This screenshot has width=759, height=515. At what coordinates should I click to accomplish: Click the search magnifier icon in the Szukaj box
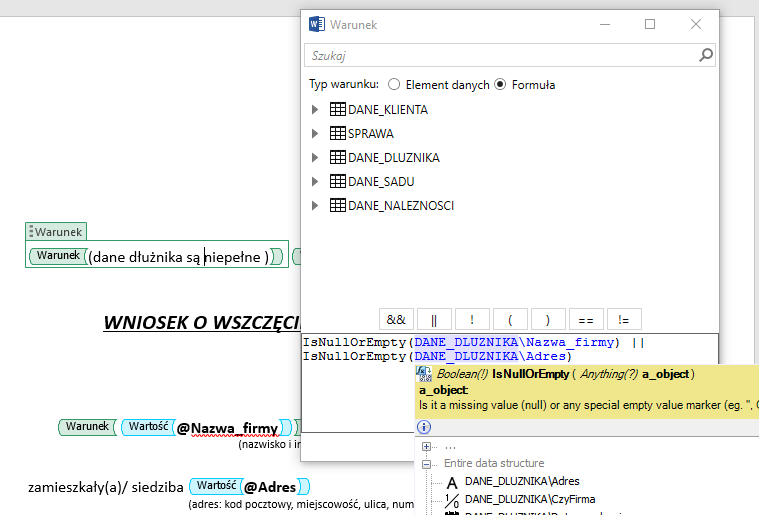[x=706, y=55]
